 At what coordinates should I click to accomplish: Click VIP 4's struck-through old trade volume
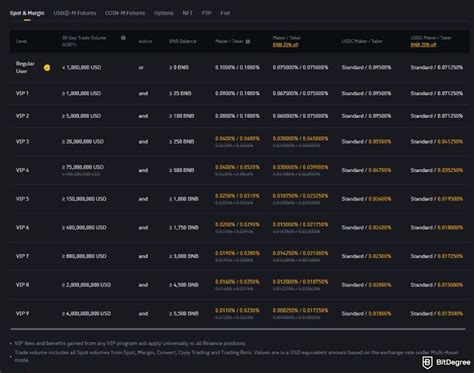pos(81,174)
